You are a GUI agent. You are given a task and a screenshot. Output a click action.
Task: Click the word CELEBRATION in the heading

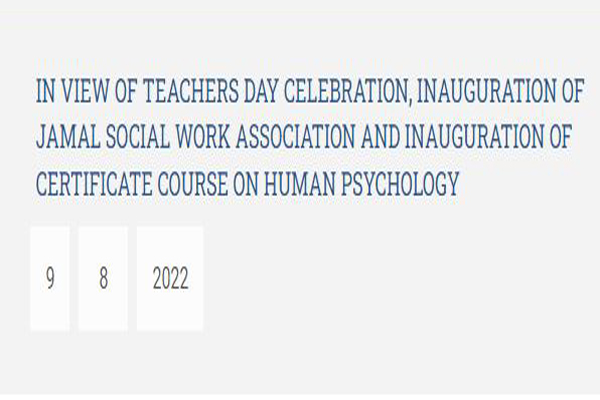[x=347, y=91]
